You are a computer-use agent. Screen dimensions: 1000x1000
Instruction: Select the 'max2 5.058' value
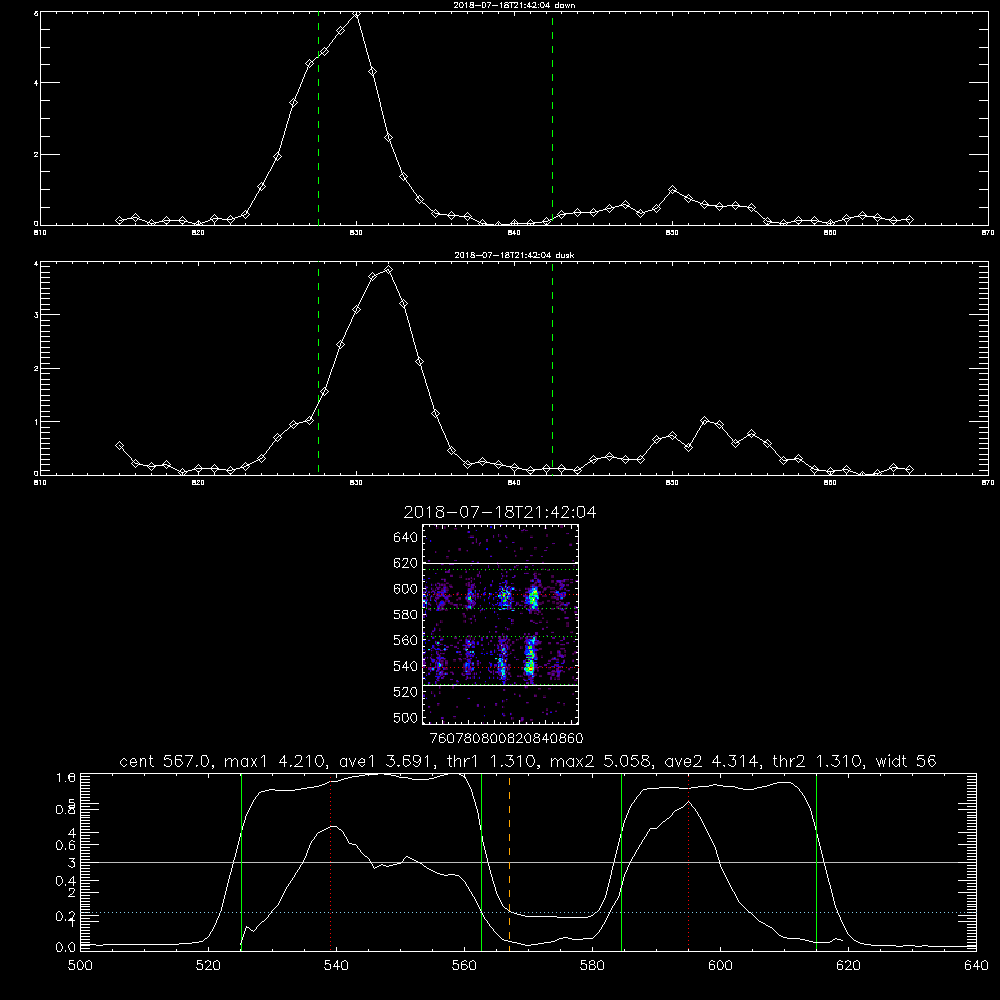[x=601, y=761]
